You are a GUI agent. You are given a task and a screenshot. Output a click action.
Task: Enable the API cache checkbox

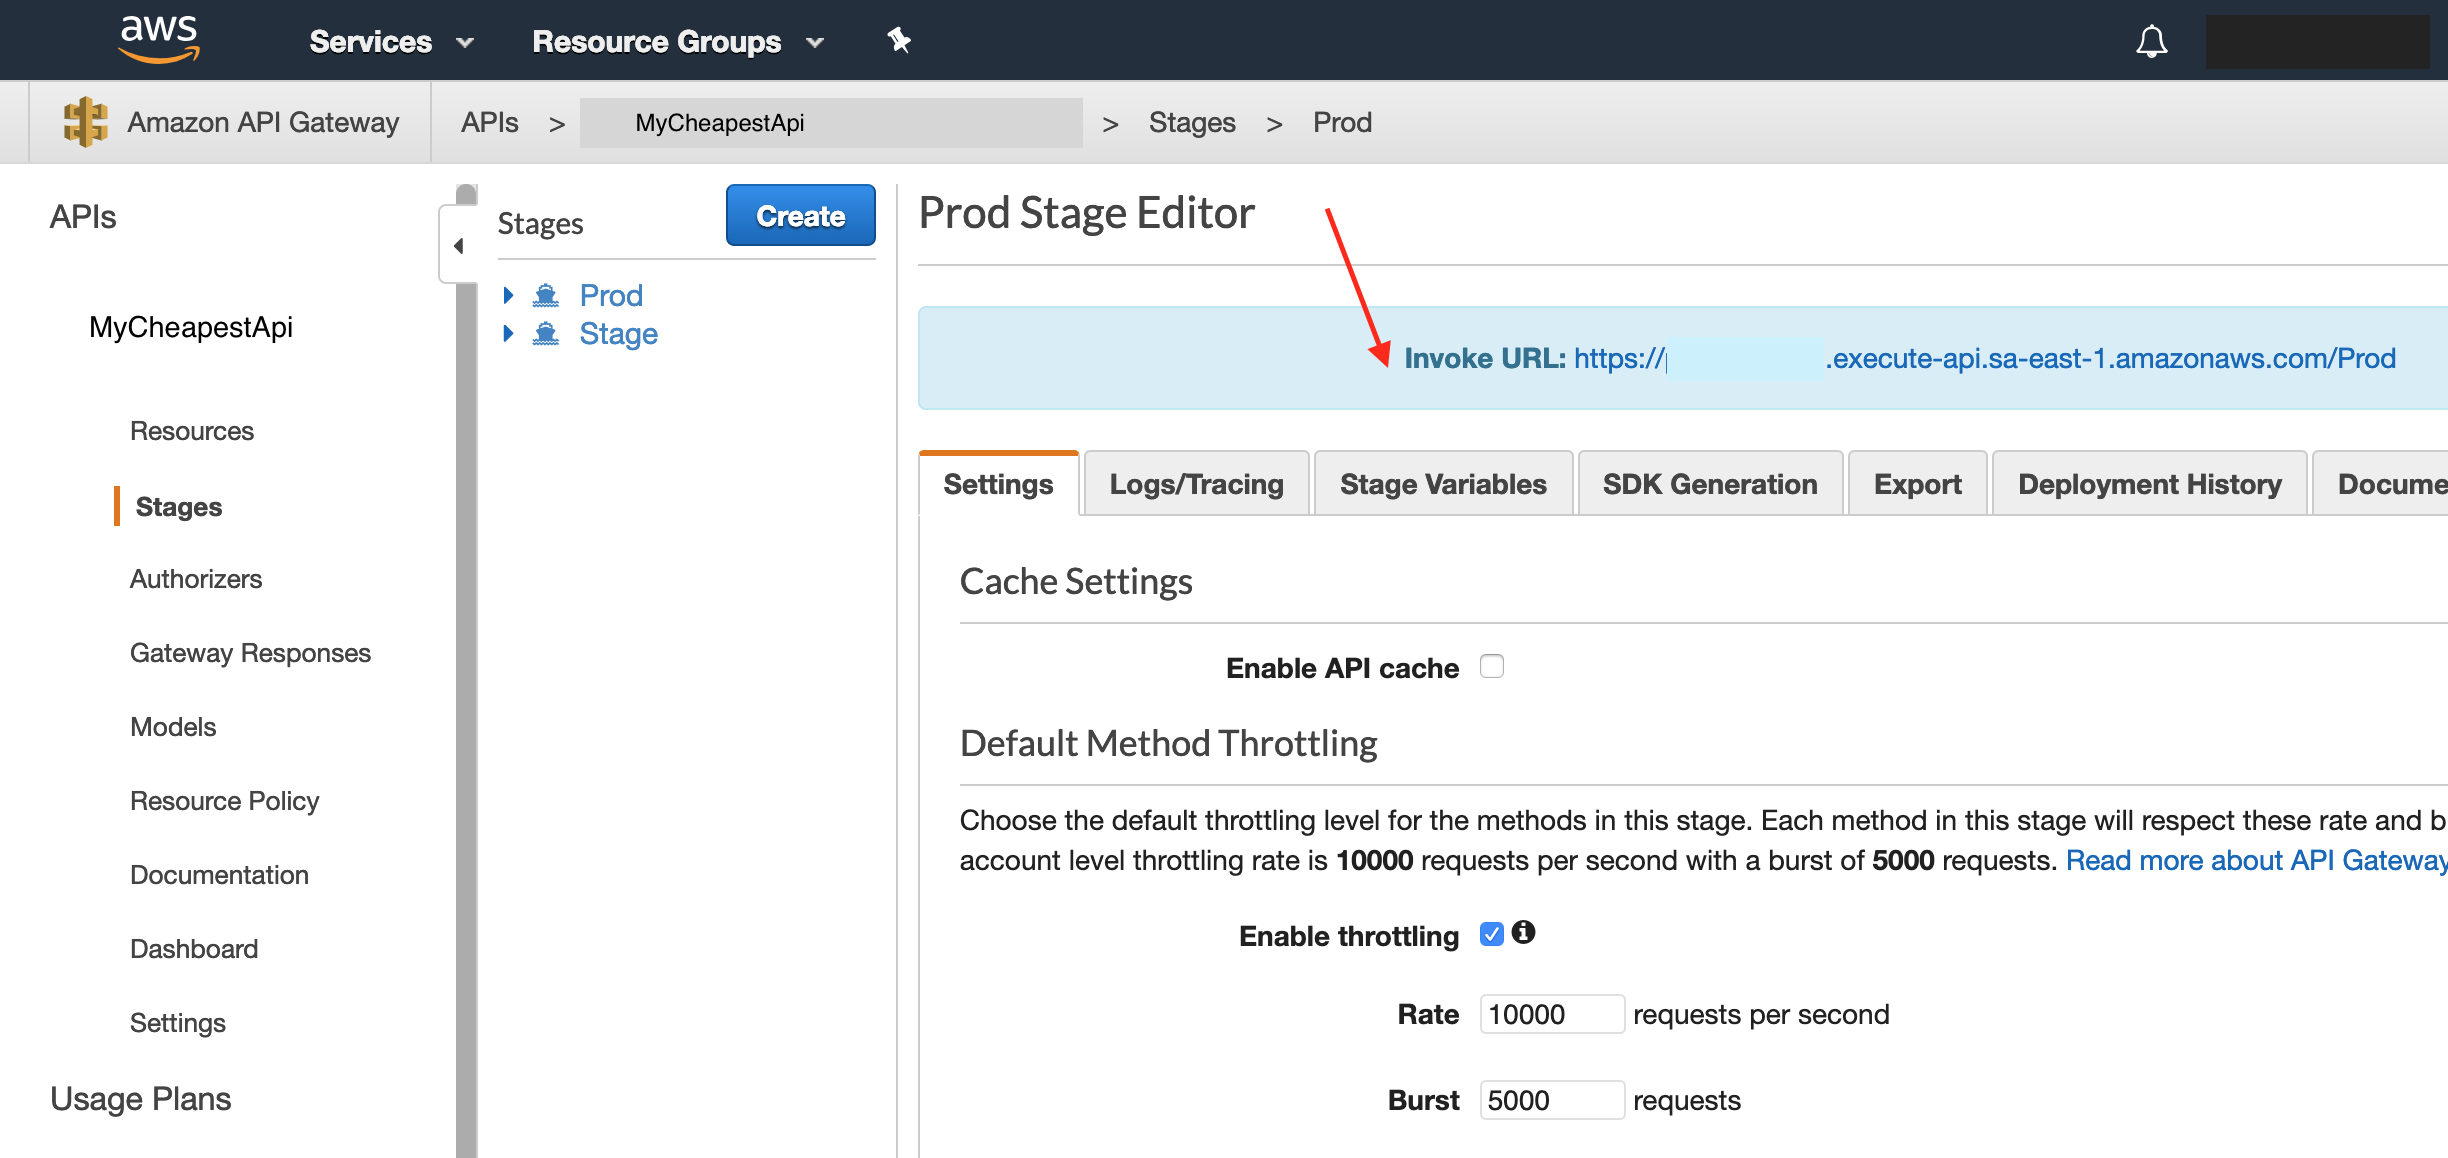(x=1491, y=666)
